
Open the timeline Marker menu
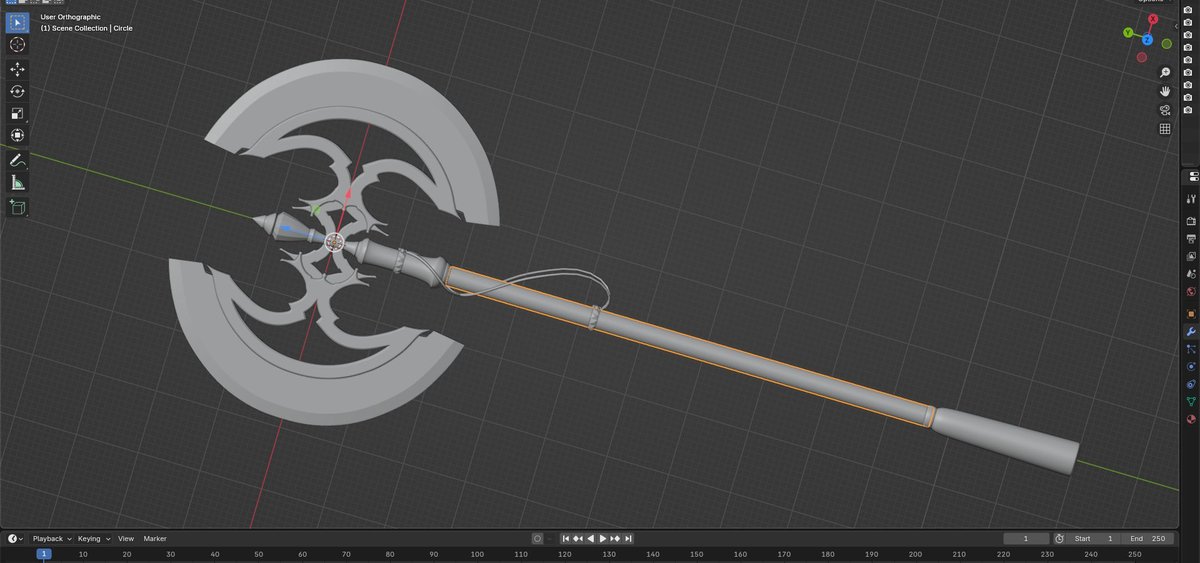coord(155,538)
